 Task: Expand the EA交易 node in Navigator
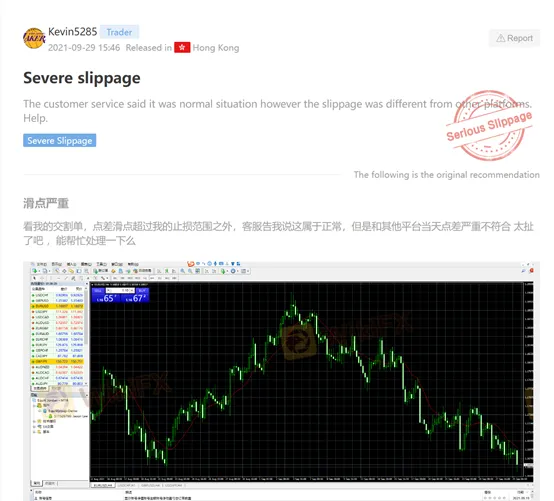(x=34, y=426)
